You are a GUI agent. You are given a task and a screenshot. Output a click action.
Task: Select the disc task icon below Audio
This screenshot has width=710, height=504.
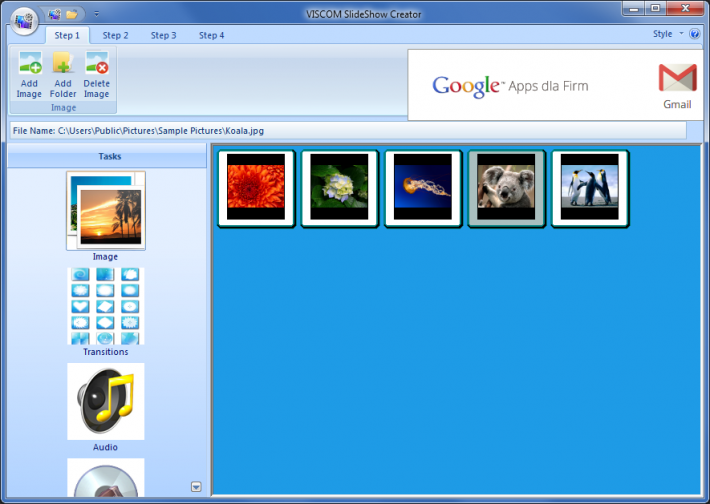pyautogui.click(x=106, y=477)
